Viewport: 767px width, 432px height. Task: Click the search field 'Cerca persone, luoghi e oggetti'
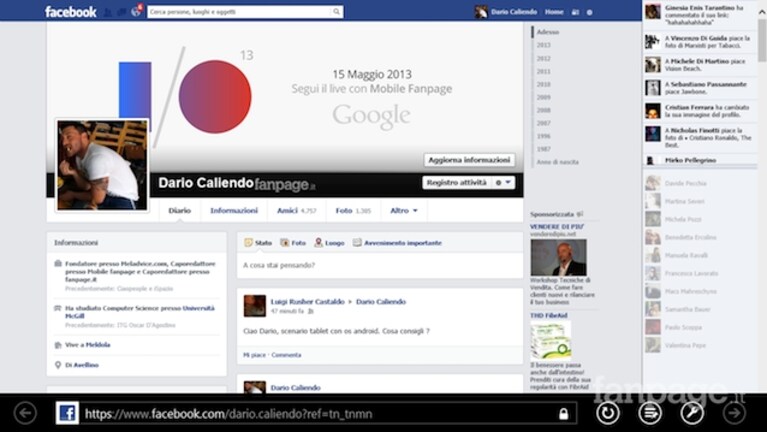240,12
